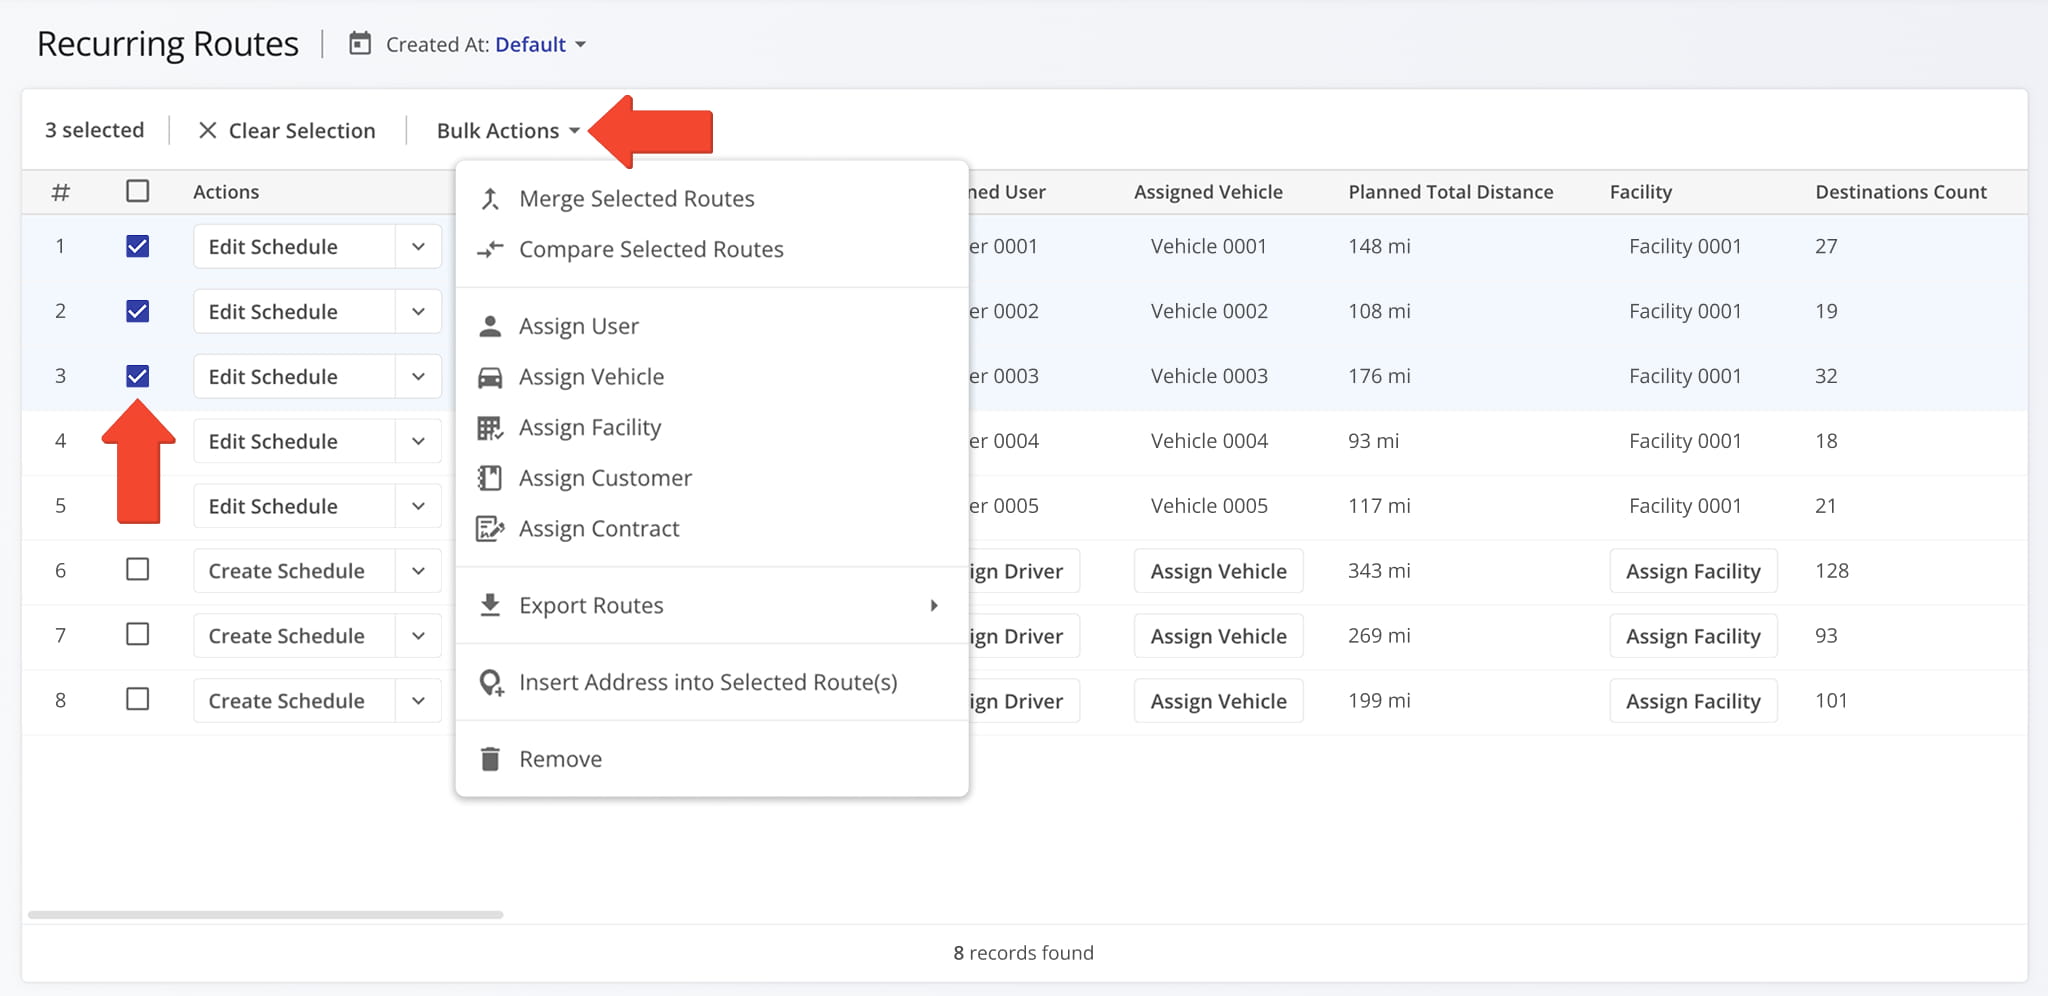Open the Export Routes submenu
The image size is (2048, 996).
[x=934, y=604]
